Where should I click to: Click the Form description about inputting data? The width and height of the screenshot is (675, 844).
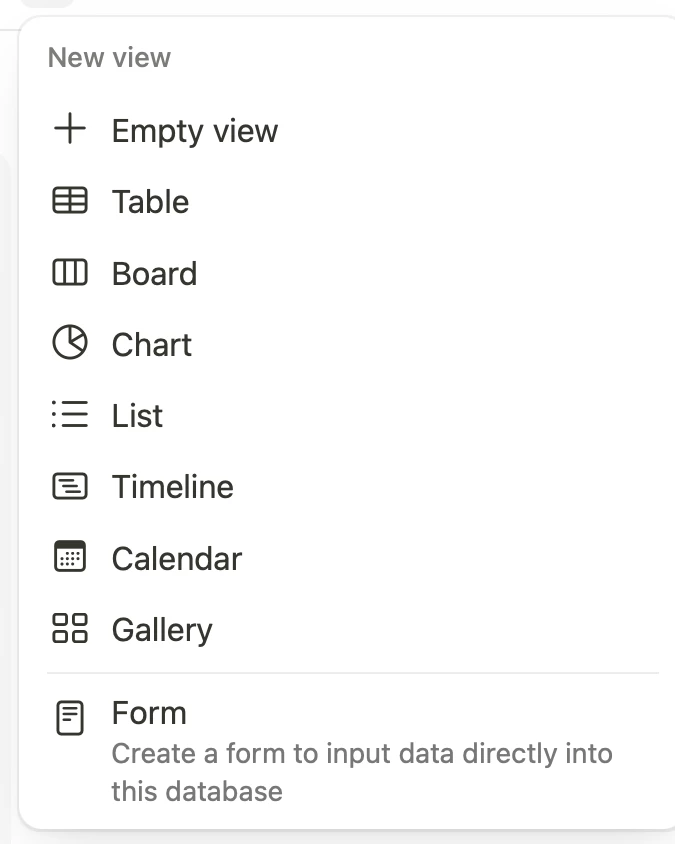point(362,772)
